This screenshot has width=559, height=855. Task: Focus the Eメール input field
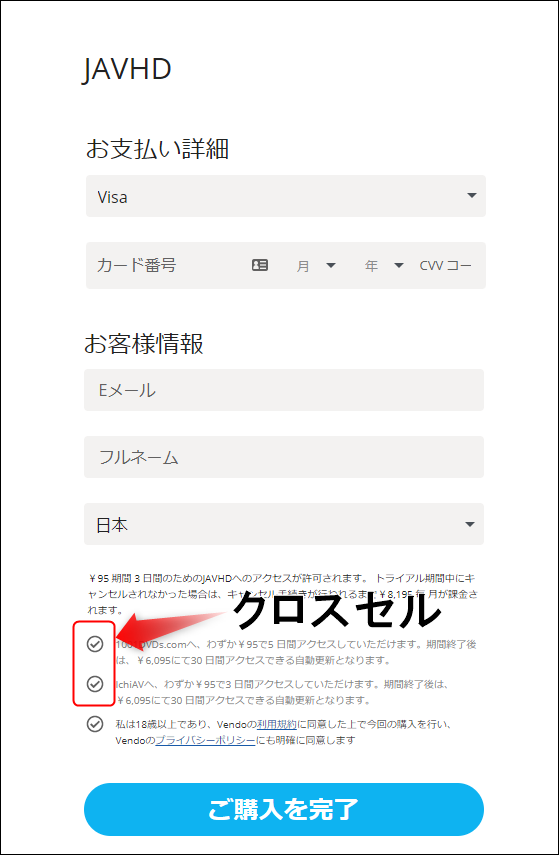pyautogui.click(x=284, y=390)
